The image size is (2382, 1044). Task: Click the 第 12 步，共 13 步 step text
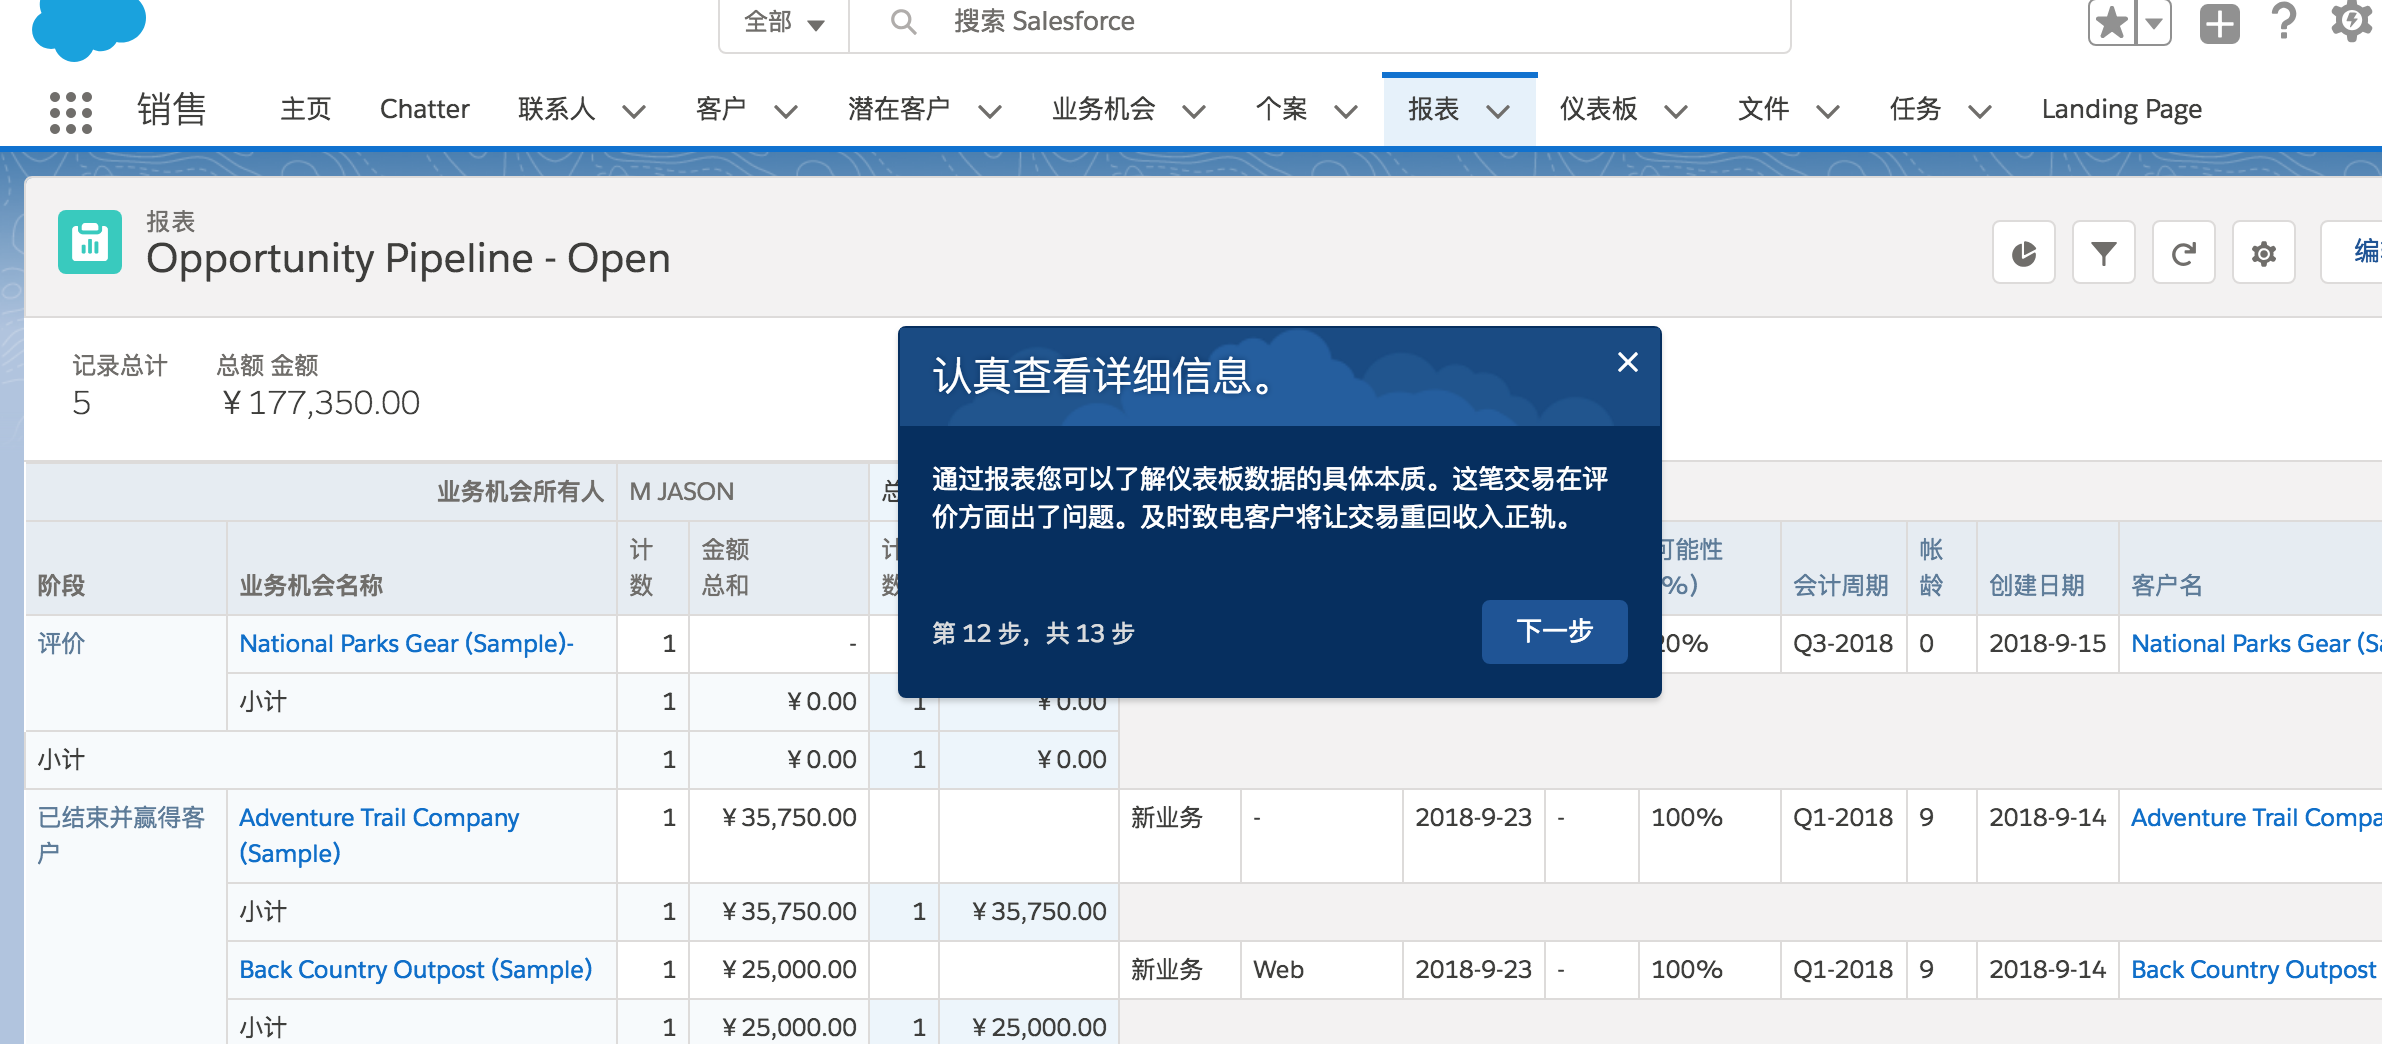click(1033, 633)
